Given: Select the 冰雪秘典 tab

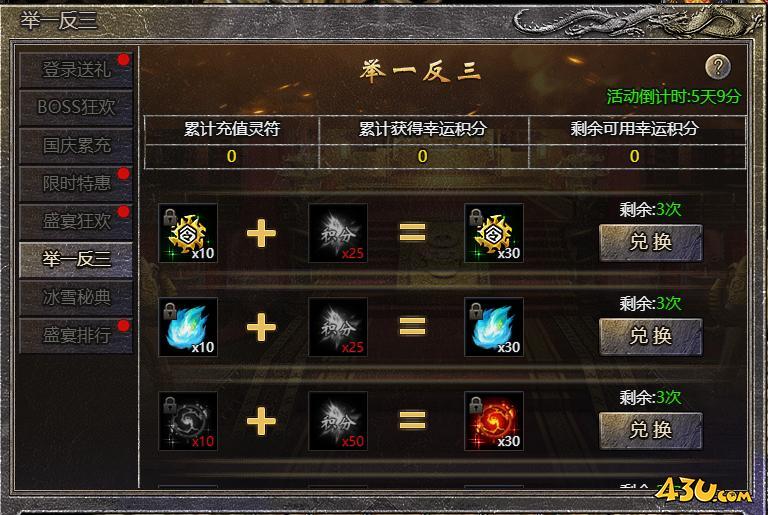Looking at the screenshot, I should 76,297.
